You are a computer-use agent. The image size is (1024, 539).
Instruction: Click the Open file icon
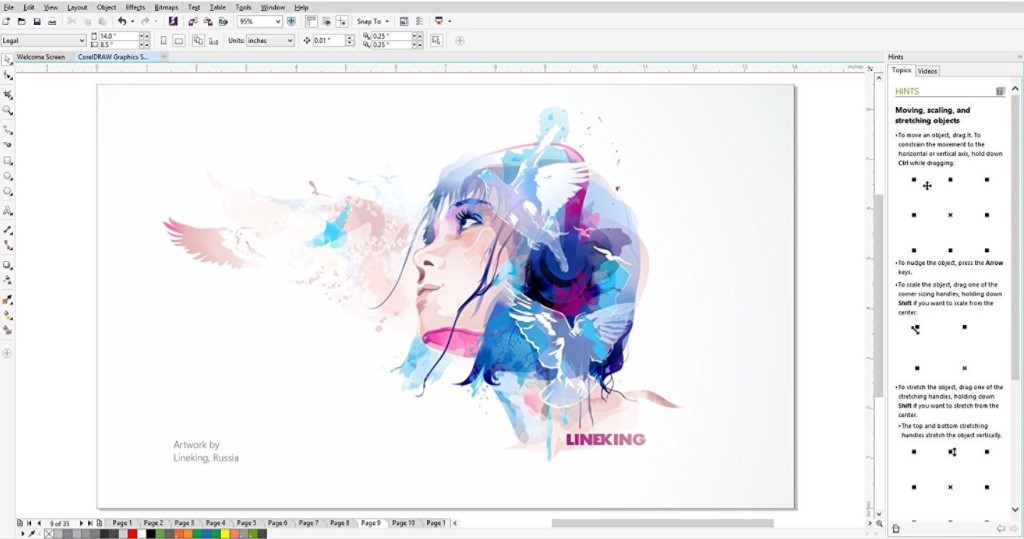tap(22, 22)
